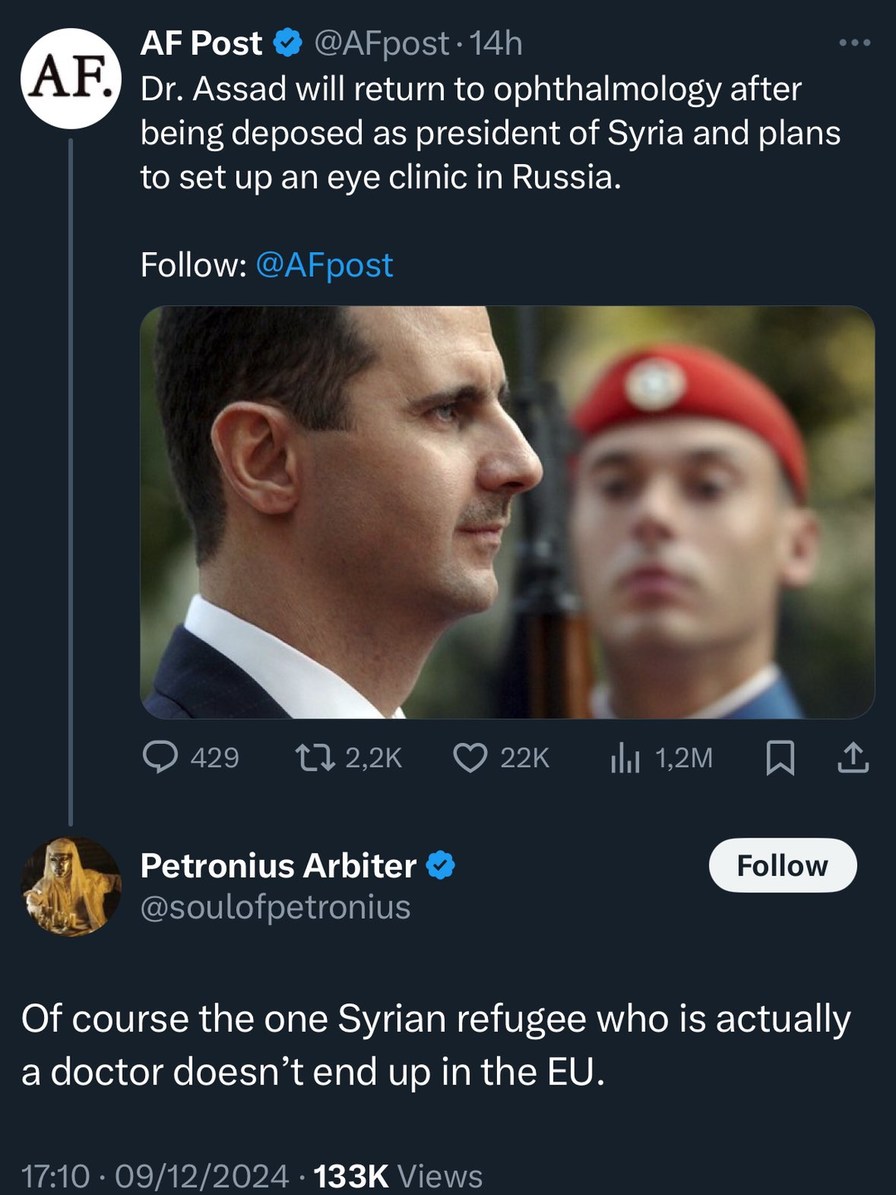896x1195 pixels.
Task: Open the 17:10 09/12/2024 timestamp
Action: 155,1176
